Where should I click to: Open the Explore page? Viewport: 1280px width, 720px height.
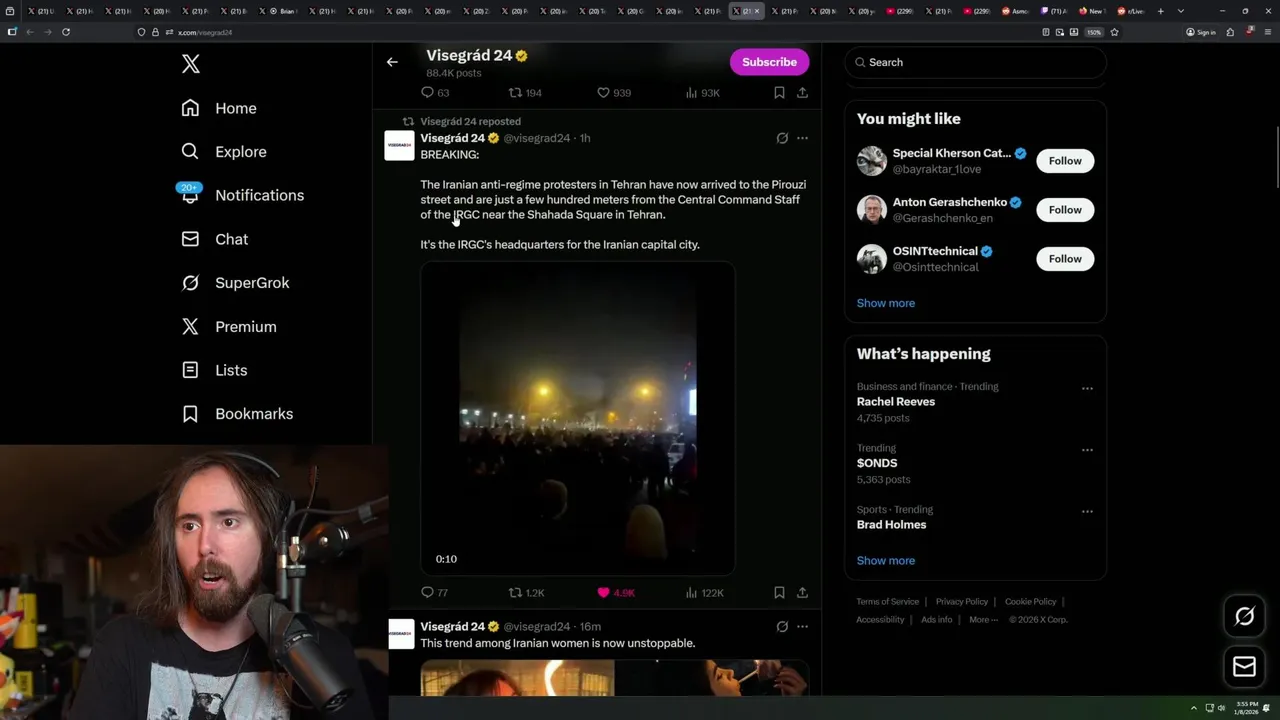[x=223, y=152]
